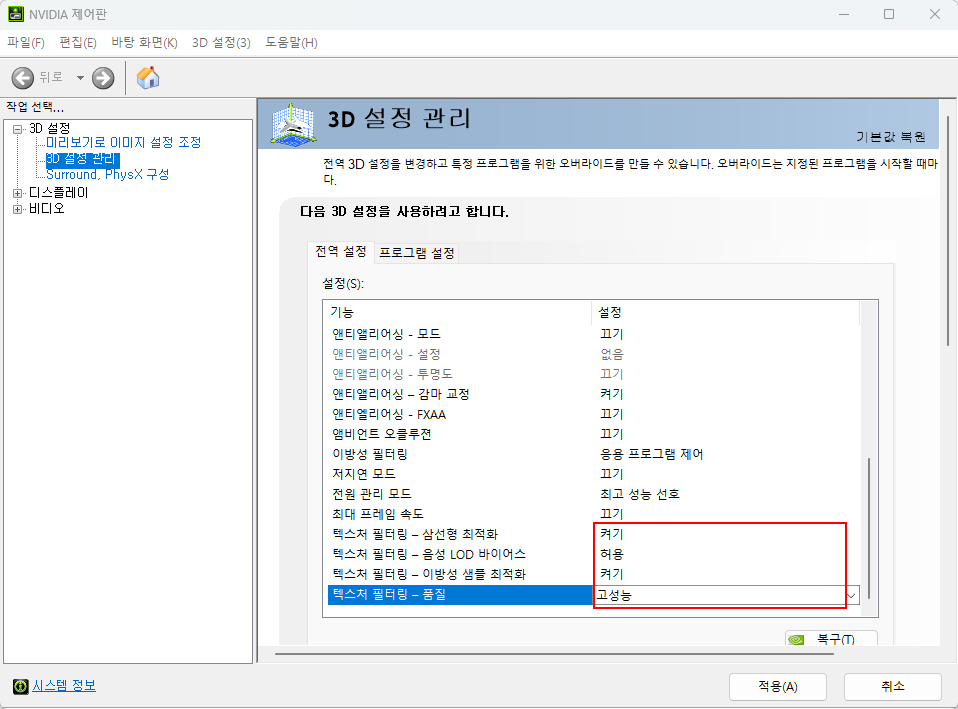Viewport: 958px width, 709px height.
Task: Click the 3D 설정 관리 header icon
Action: click(293, 125)
